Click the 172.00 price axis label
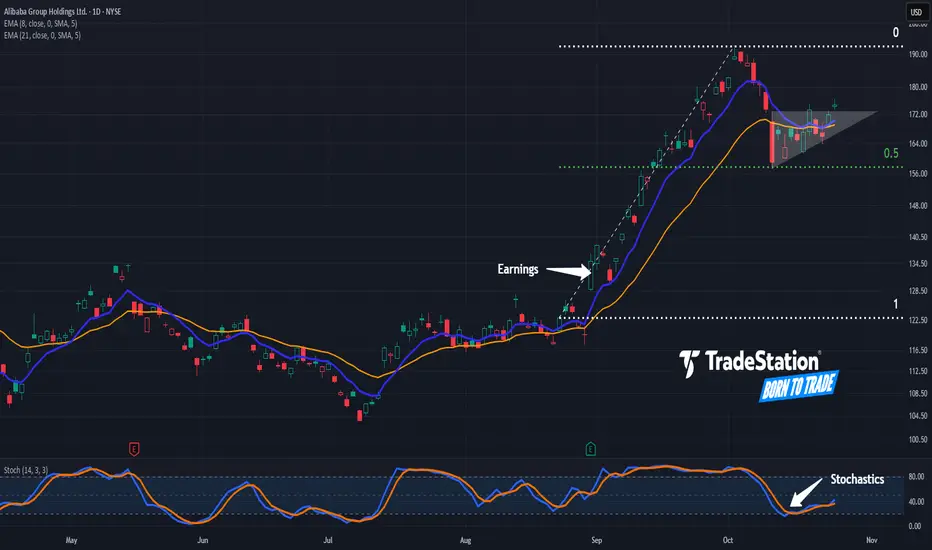This screenshot has width=932, height=550. point(918,114)
